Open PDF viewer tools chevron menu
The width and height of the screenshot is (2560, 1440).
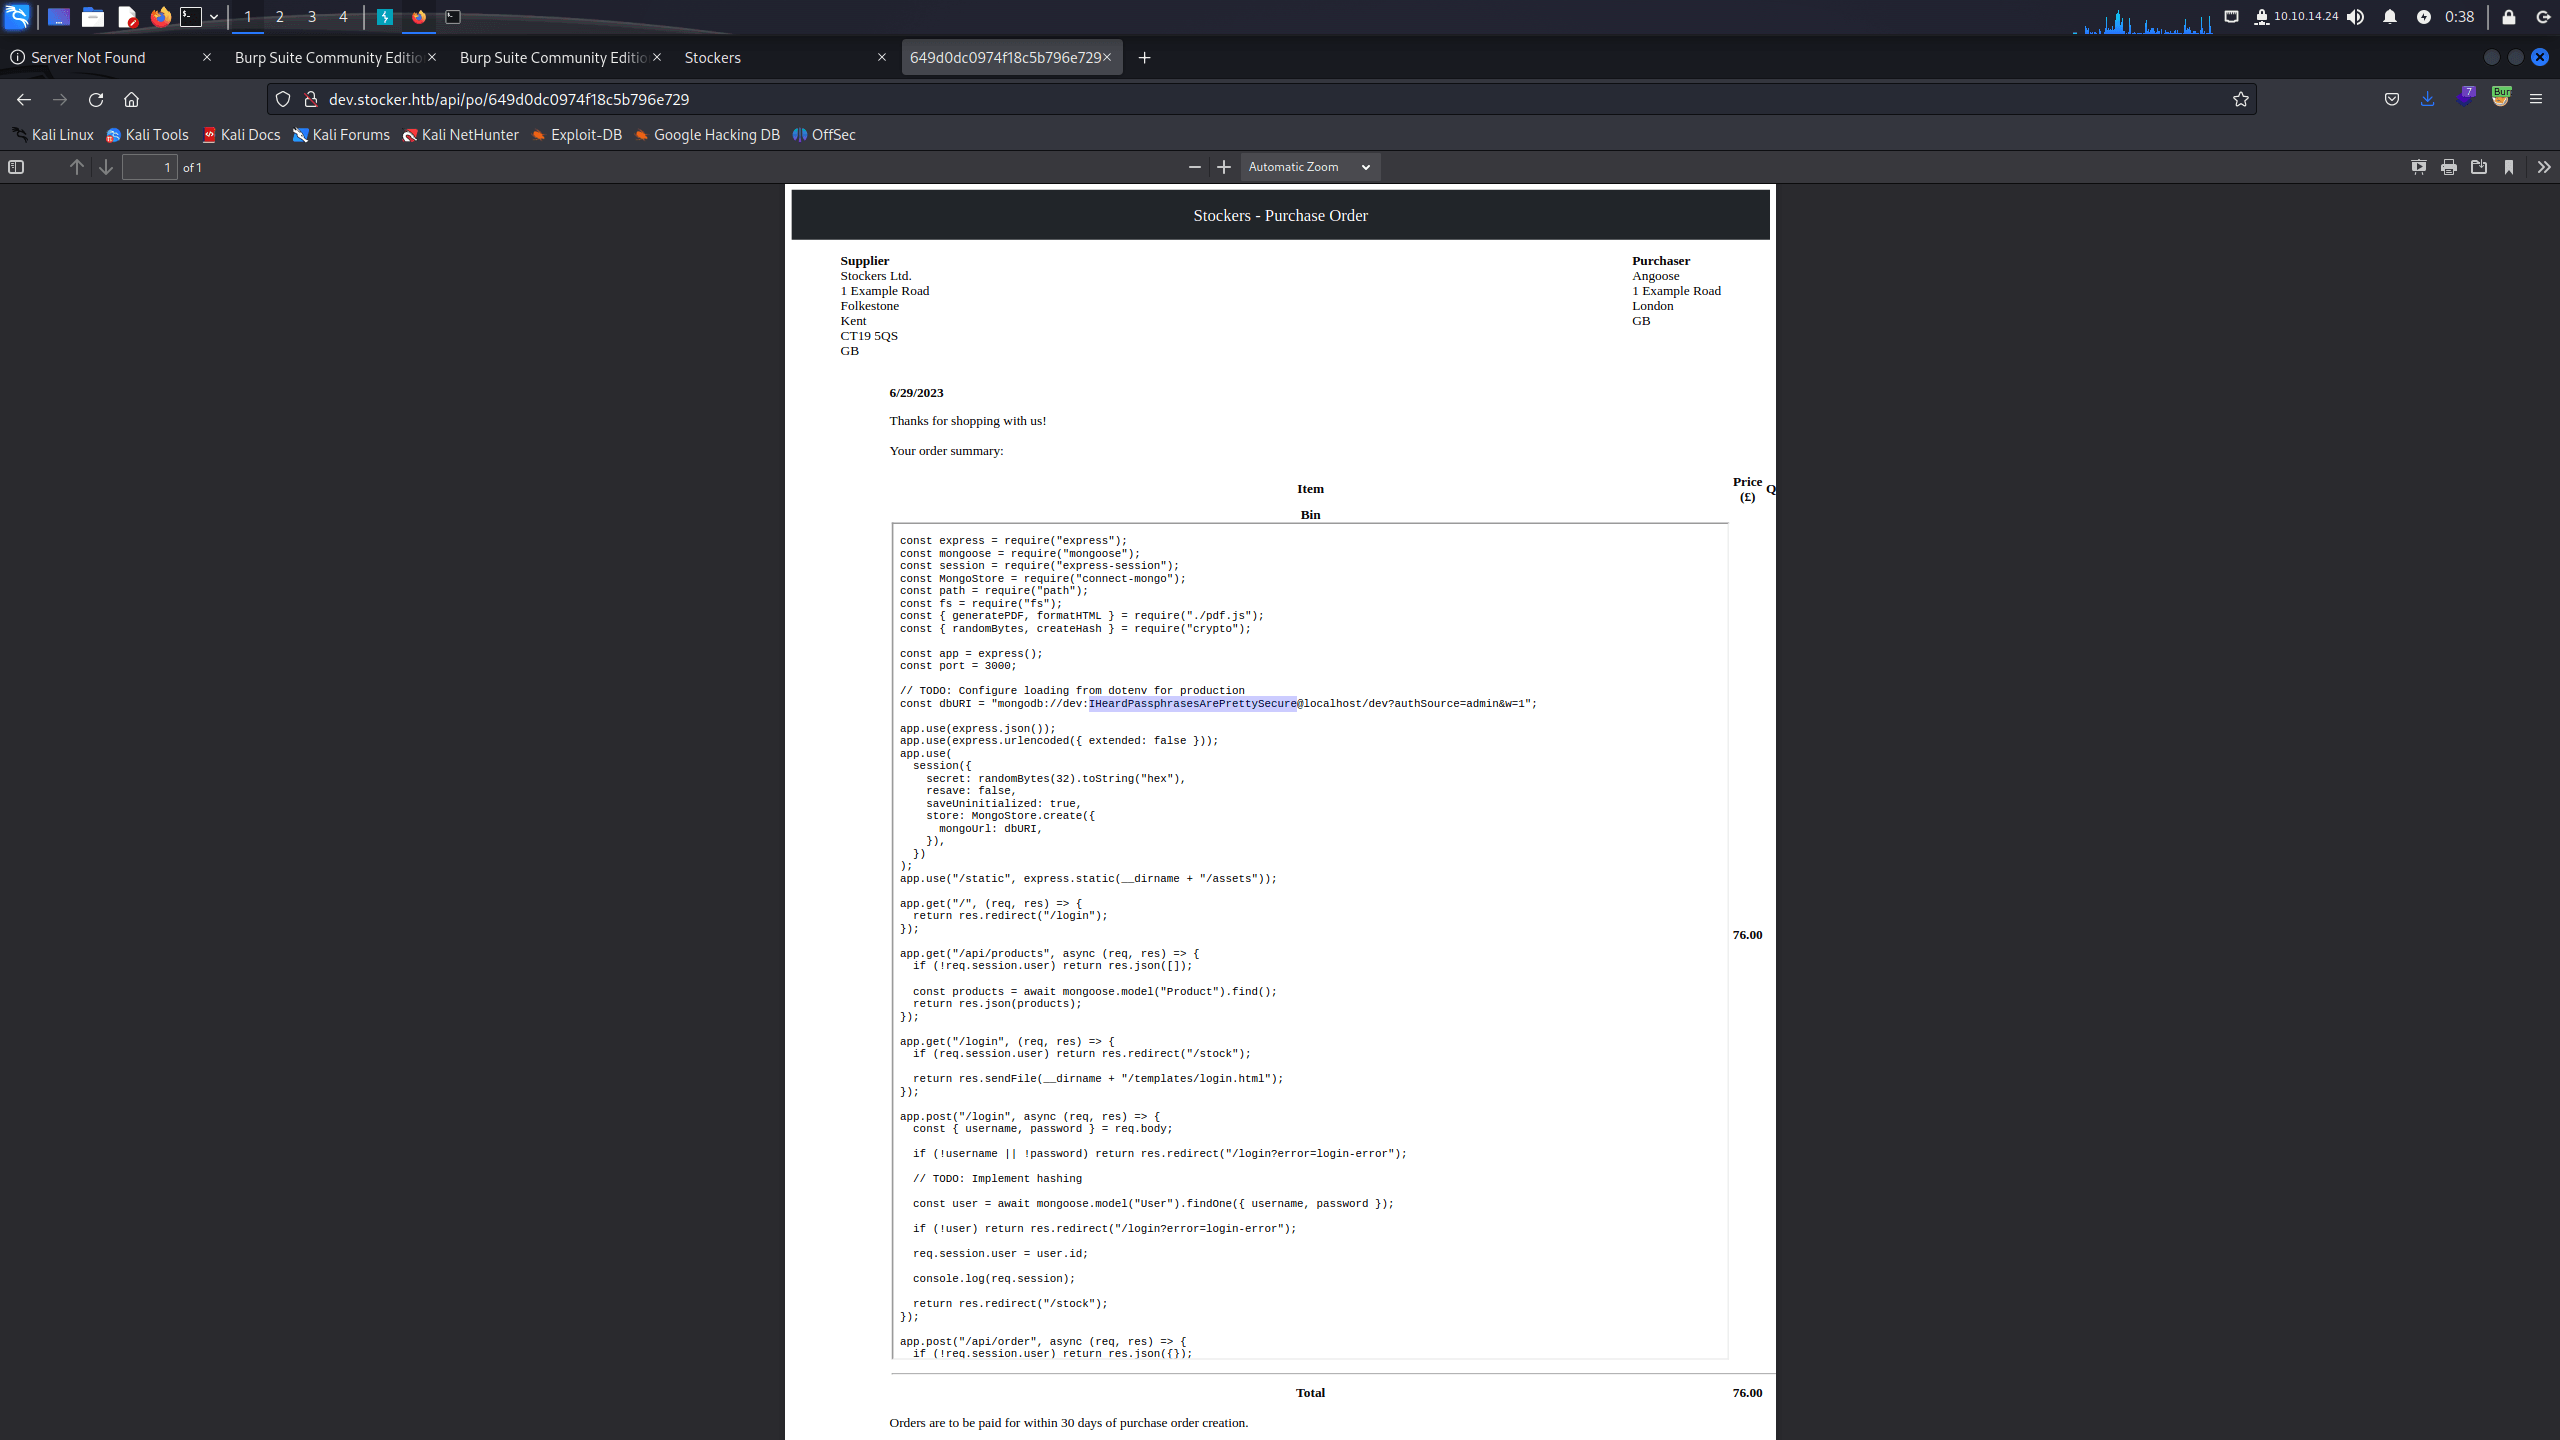tap(2543, 167)
